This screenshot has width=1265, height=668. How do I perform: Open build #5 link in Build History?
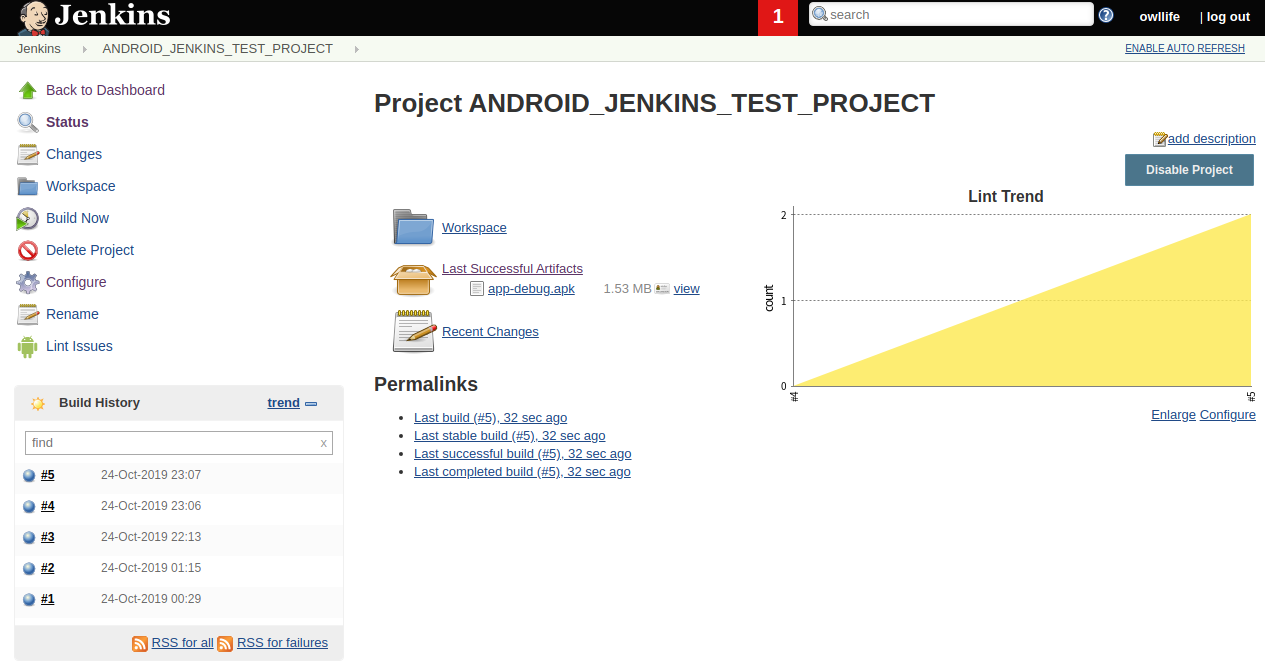[48, 475]
